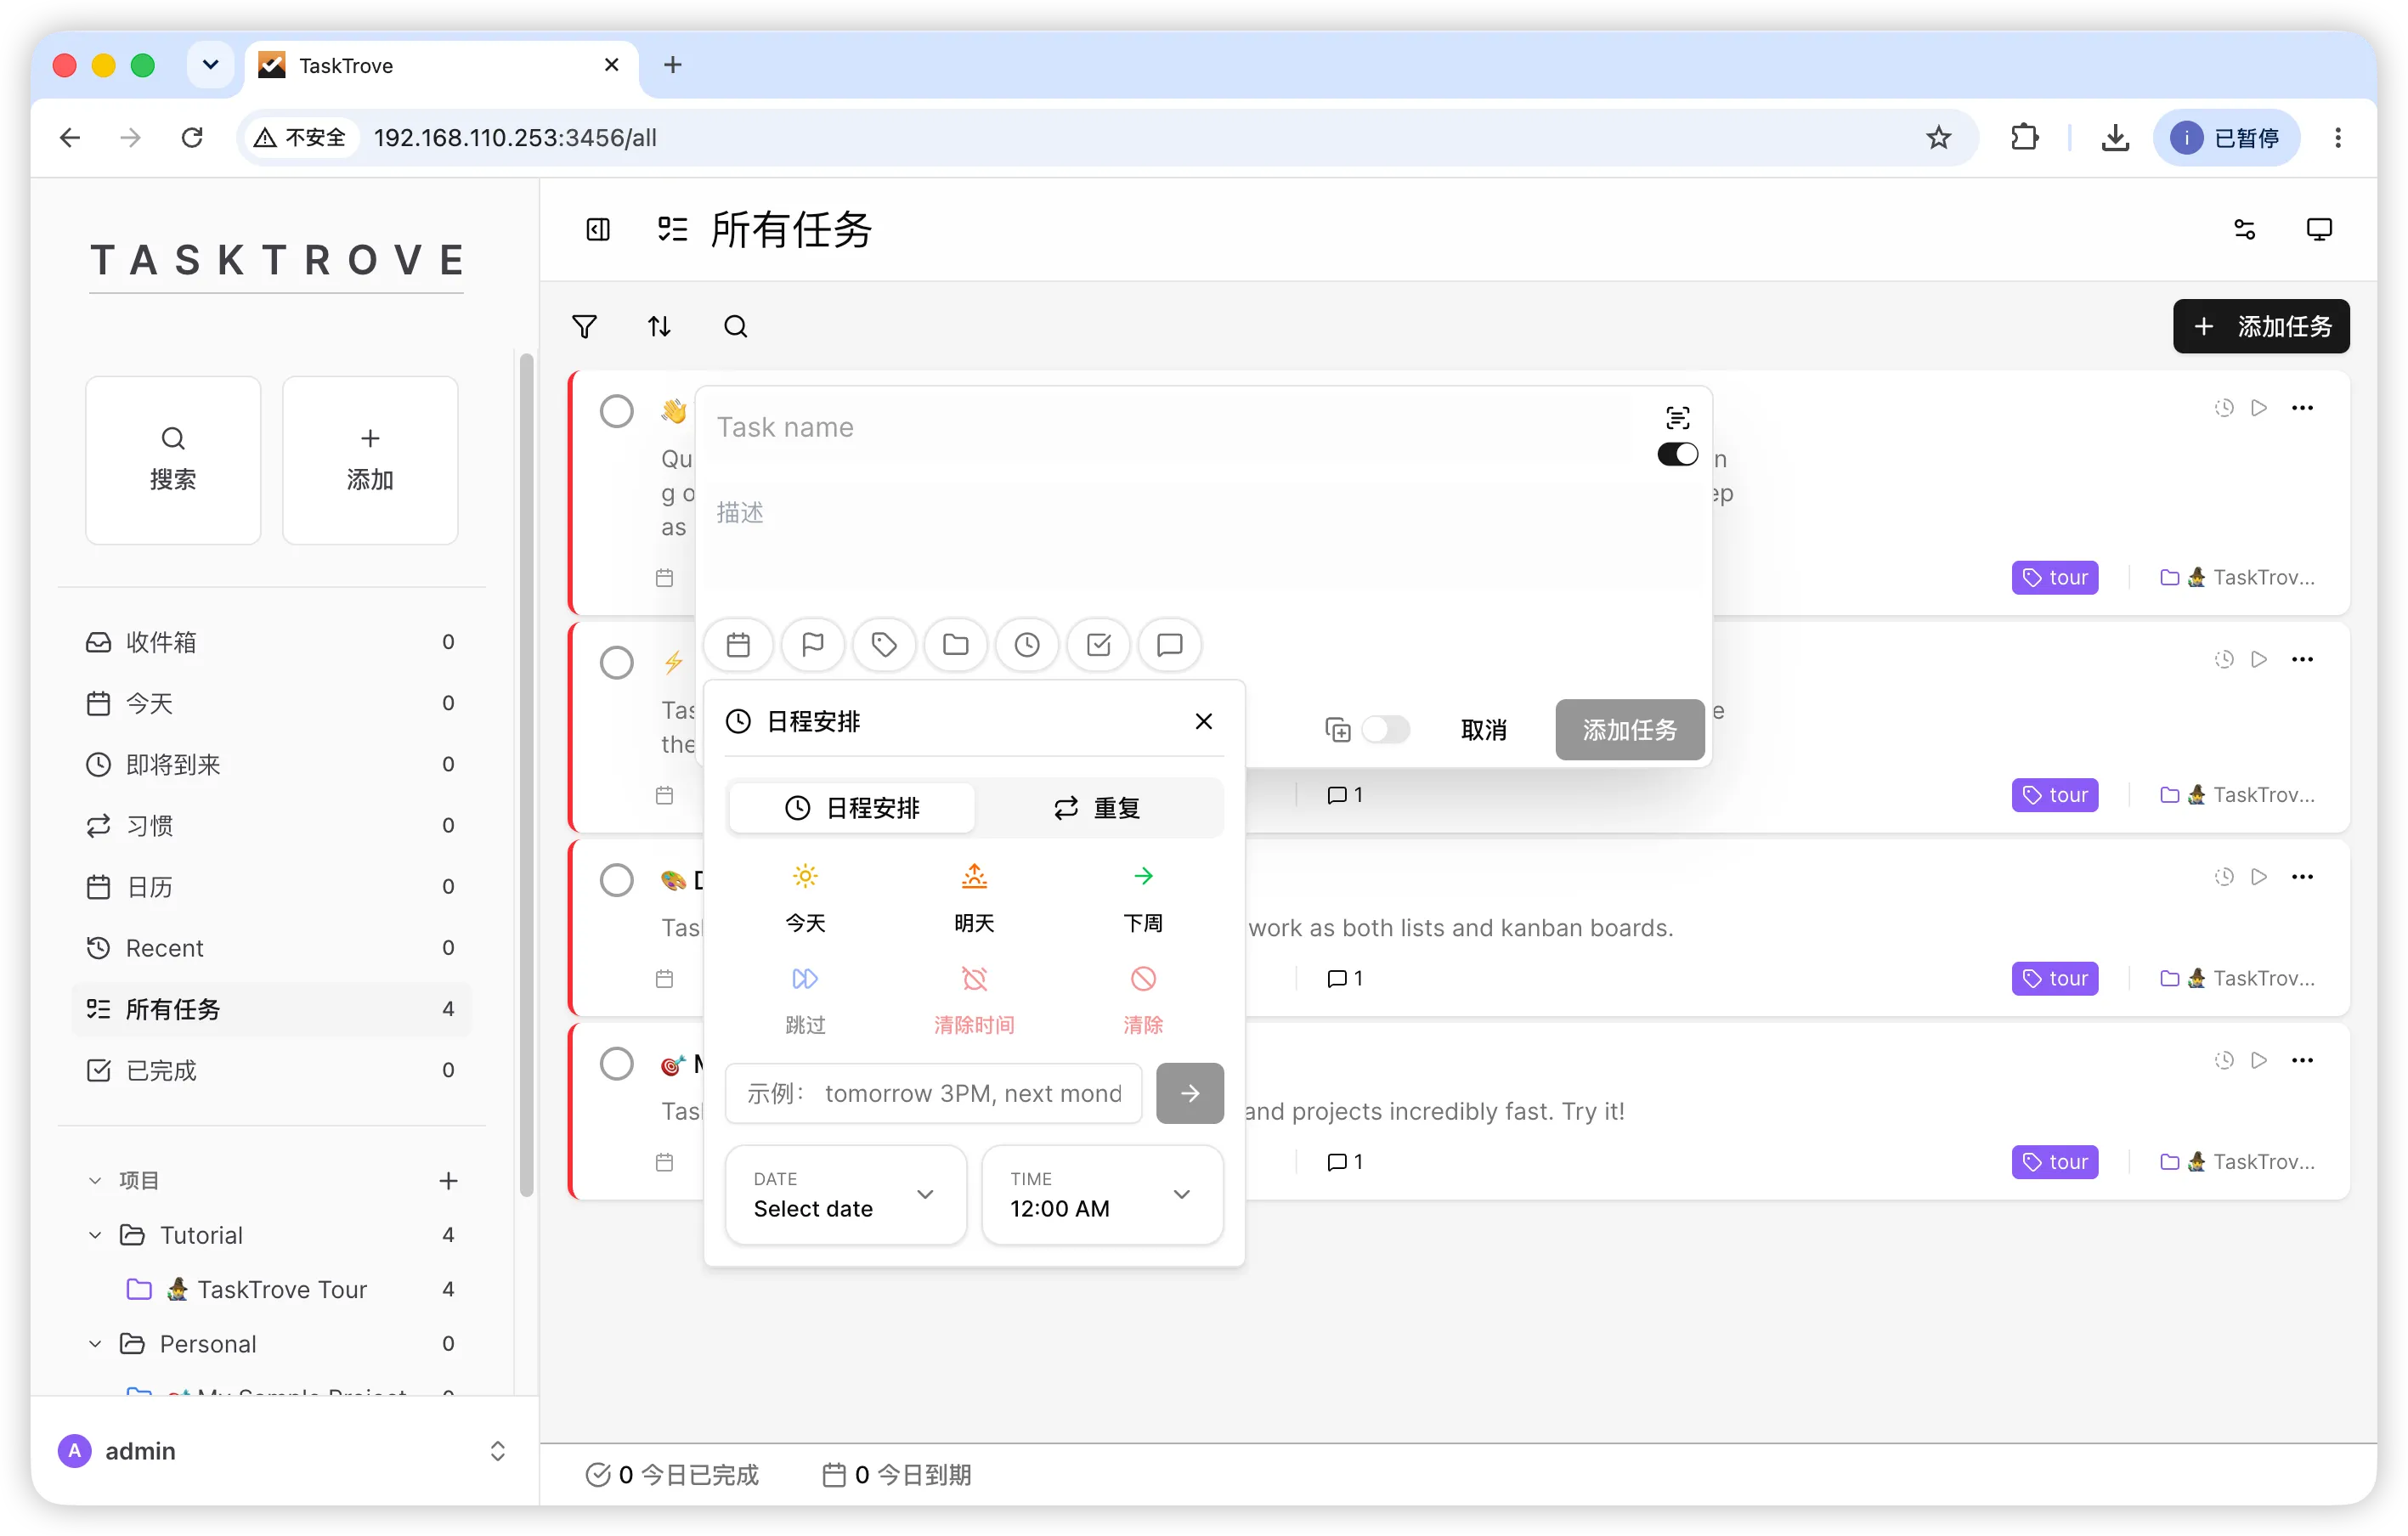Collapse the 项目 section chevron
This screenshot has width=2408, height=1536.
[95, 1181]
